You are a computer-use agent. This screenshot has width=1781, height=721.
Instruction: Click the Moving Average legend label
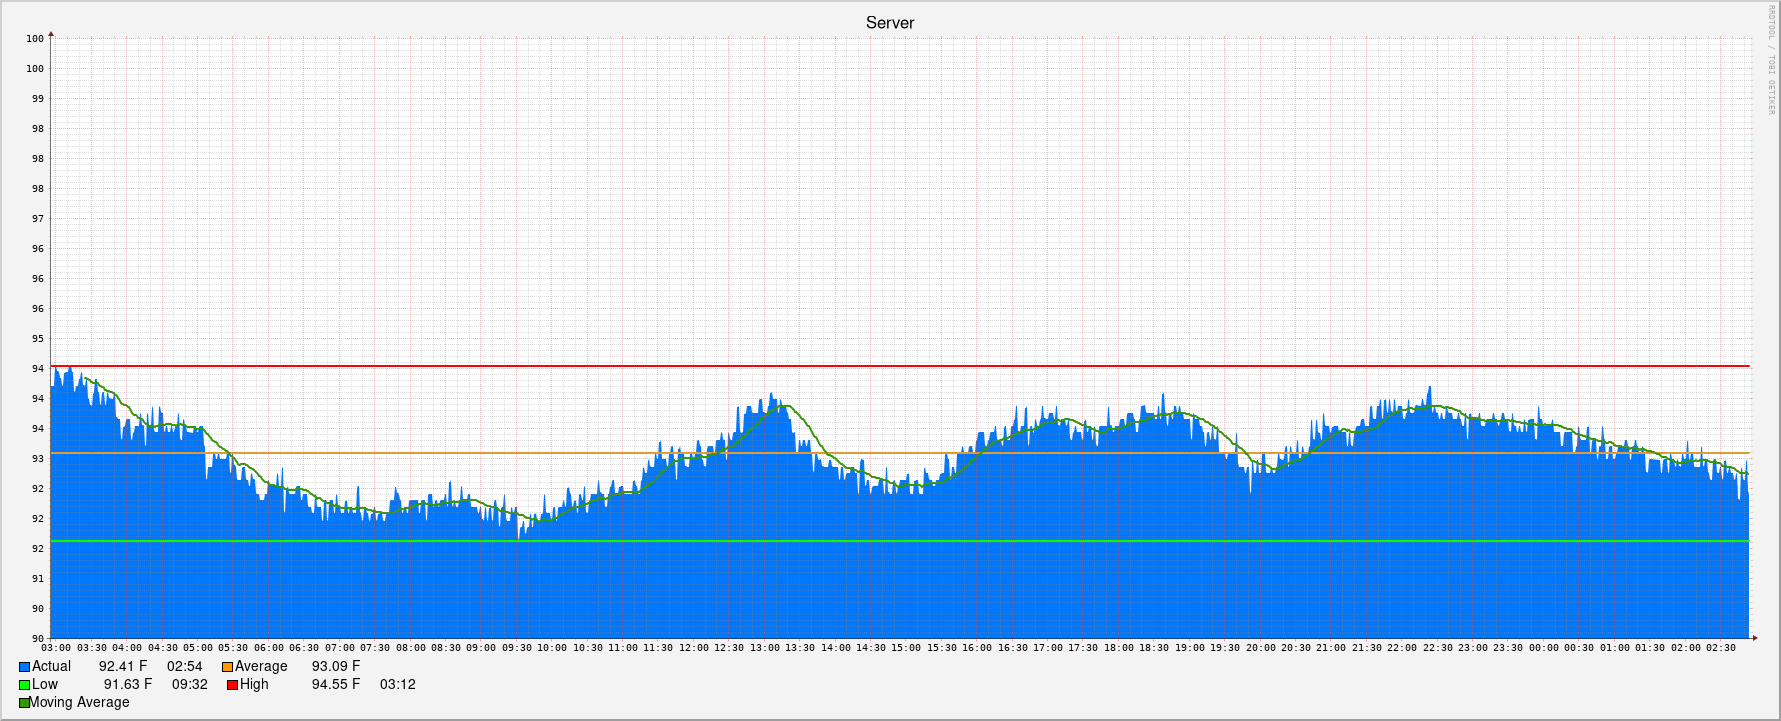(x=80, y=702)
